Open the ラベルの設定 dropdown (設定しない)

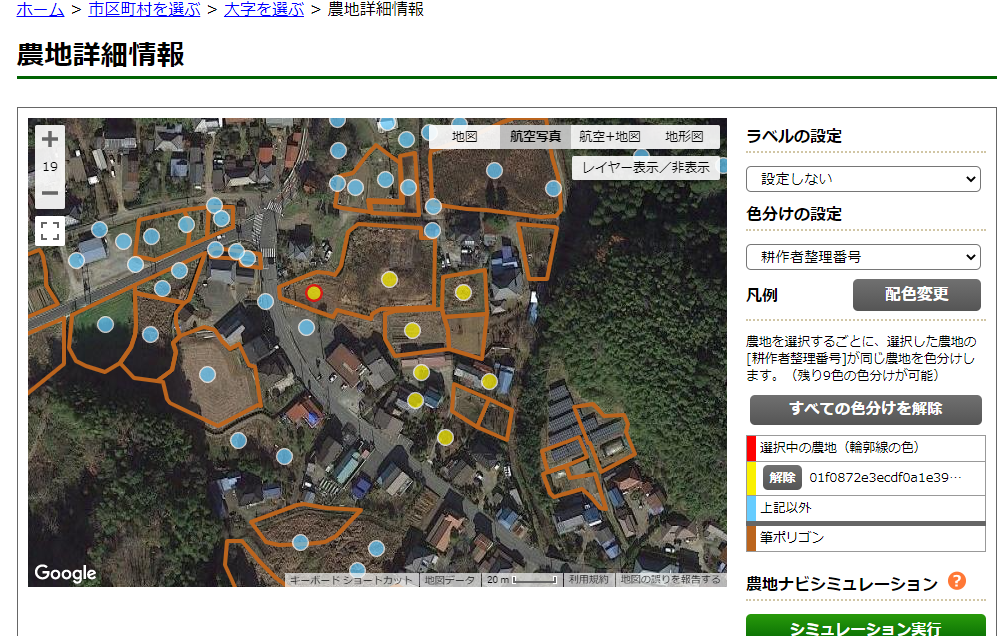[863, 179]
